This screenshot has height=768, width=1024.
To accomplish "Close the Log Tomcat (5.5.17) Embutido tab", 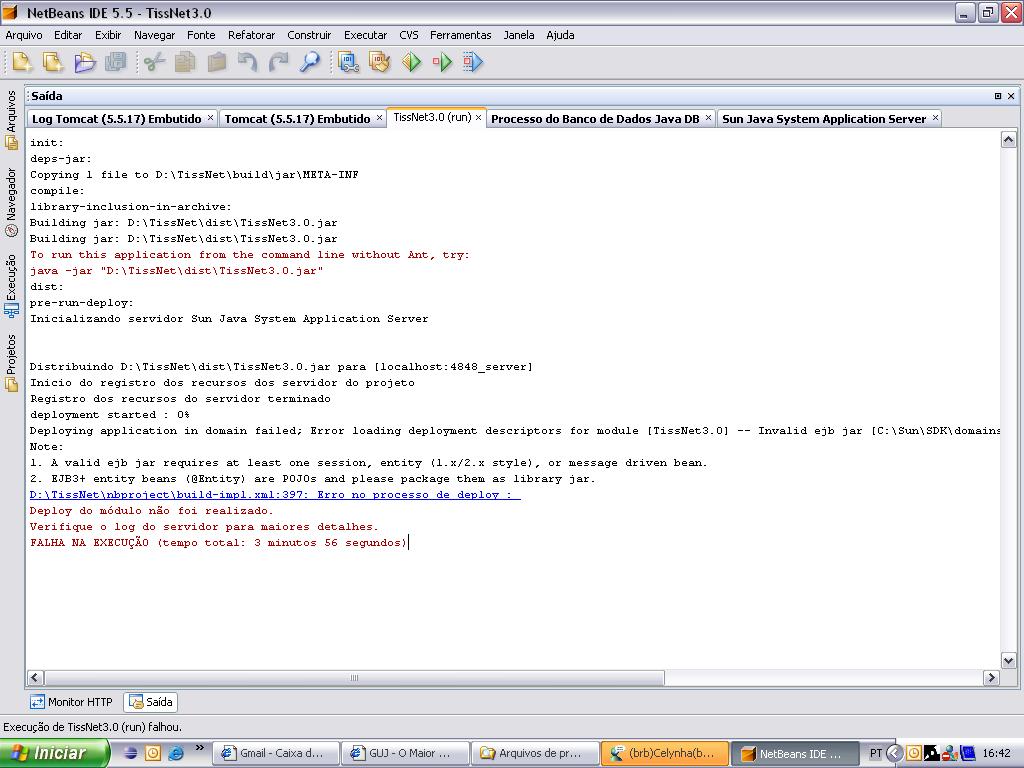I will (210, 118).
